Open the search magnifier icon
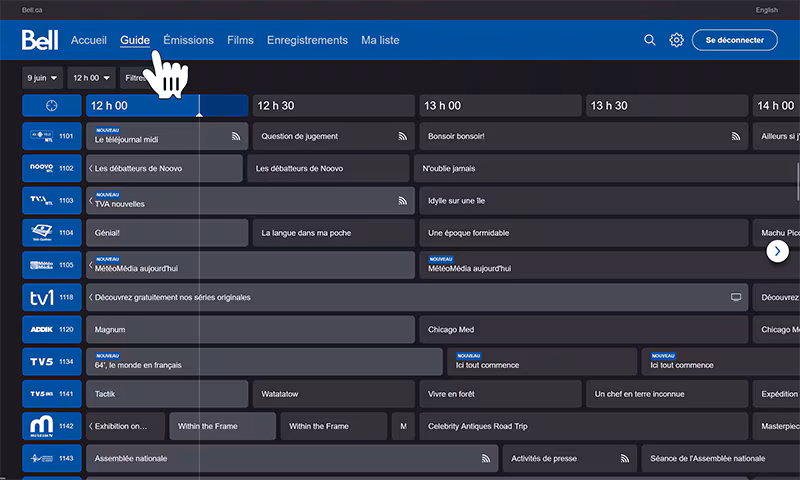The height and width of the screenshot is (480, 800). coord(649,40)
